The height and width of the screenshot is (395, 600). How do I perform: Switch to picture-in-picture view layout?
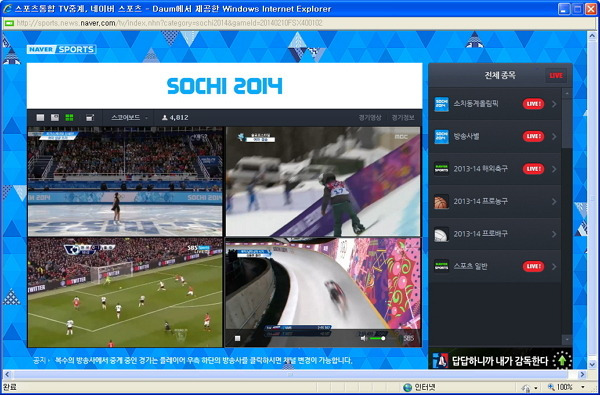pos(55,118)
